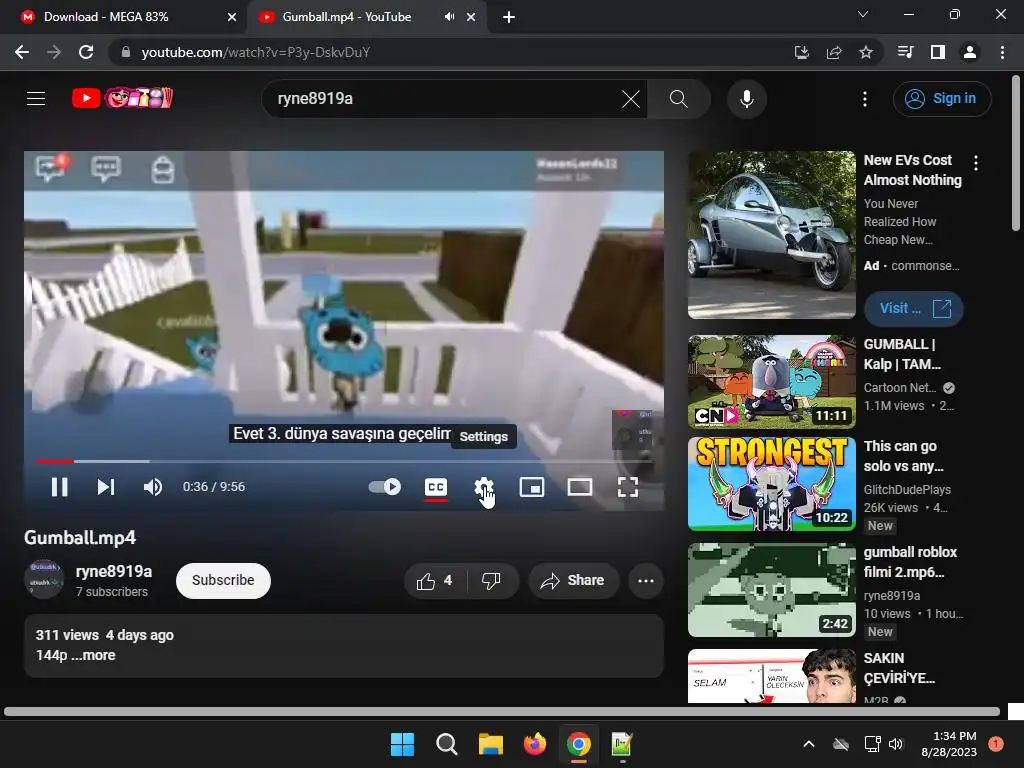Screen dimensions: 1024x768
Task: Click the horizontal page scrollbar
Action: coord(502,711)
